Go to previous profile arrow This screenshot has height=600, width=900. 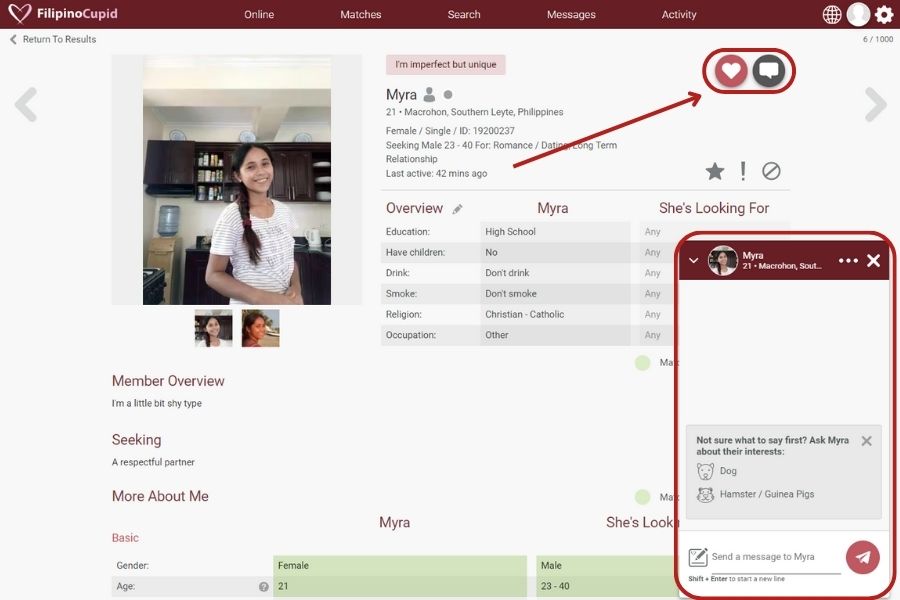click(x=26, y=104)
